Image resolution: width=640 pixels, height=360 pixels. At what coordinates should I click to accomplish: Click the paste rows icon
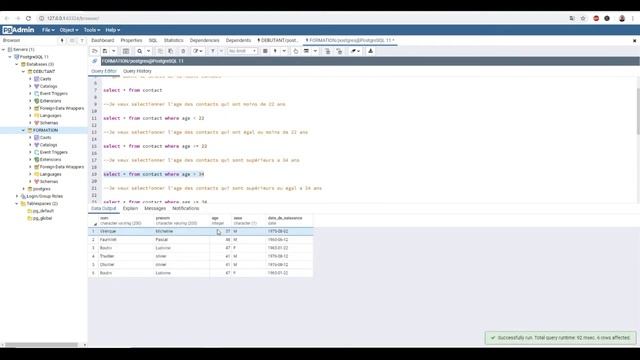[x=171, y=51]
